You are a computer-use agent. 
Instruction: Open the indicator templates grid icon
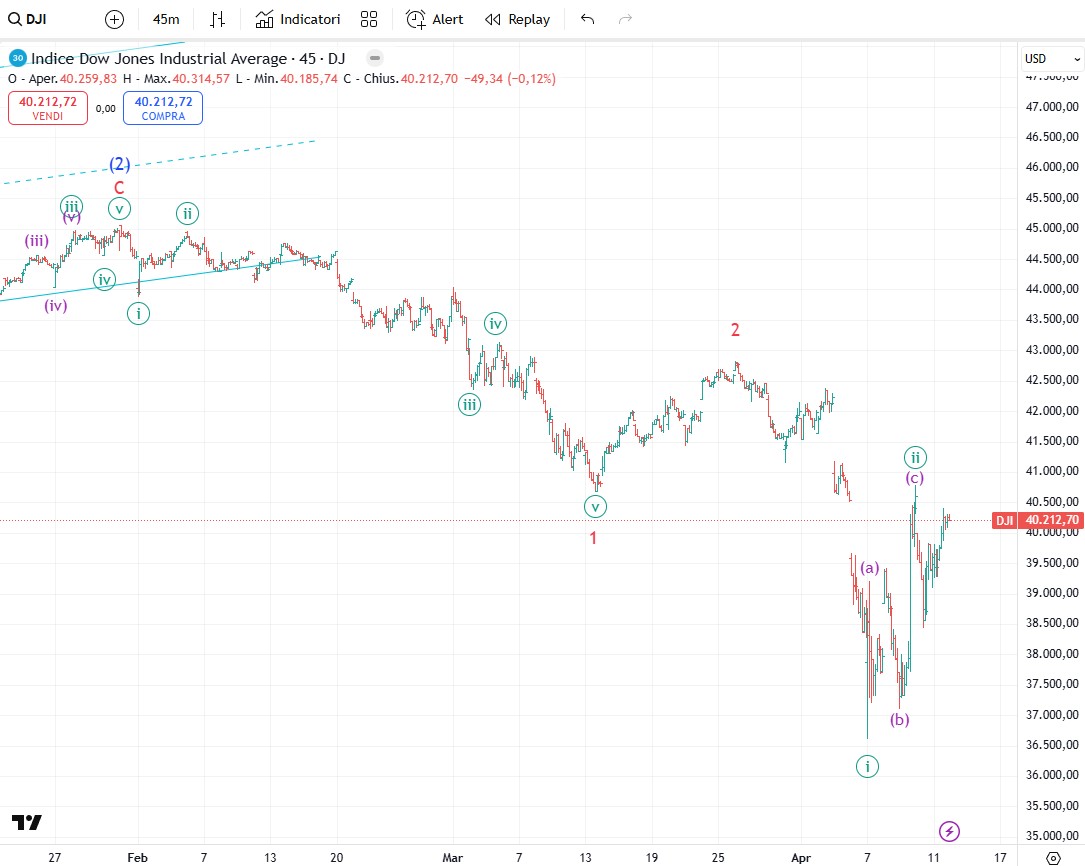[369, 19]
